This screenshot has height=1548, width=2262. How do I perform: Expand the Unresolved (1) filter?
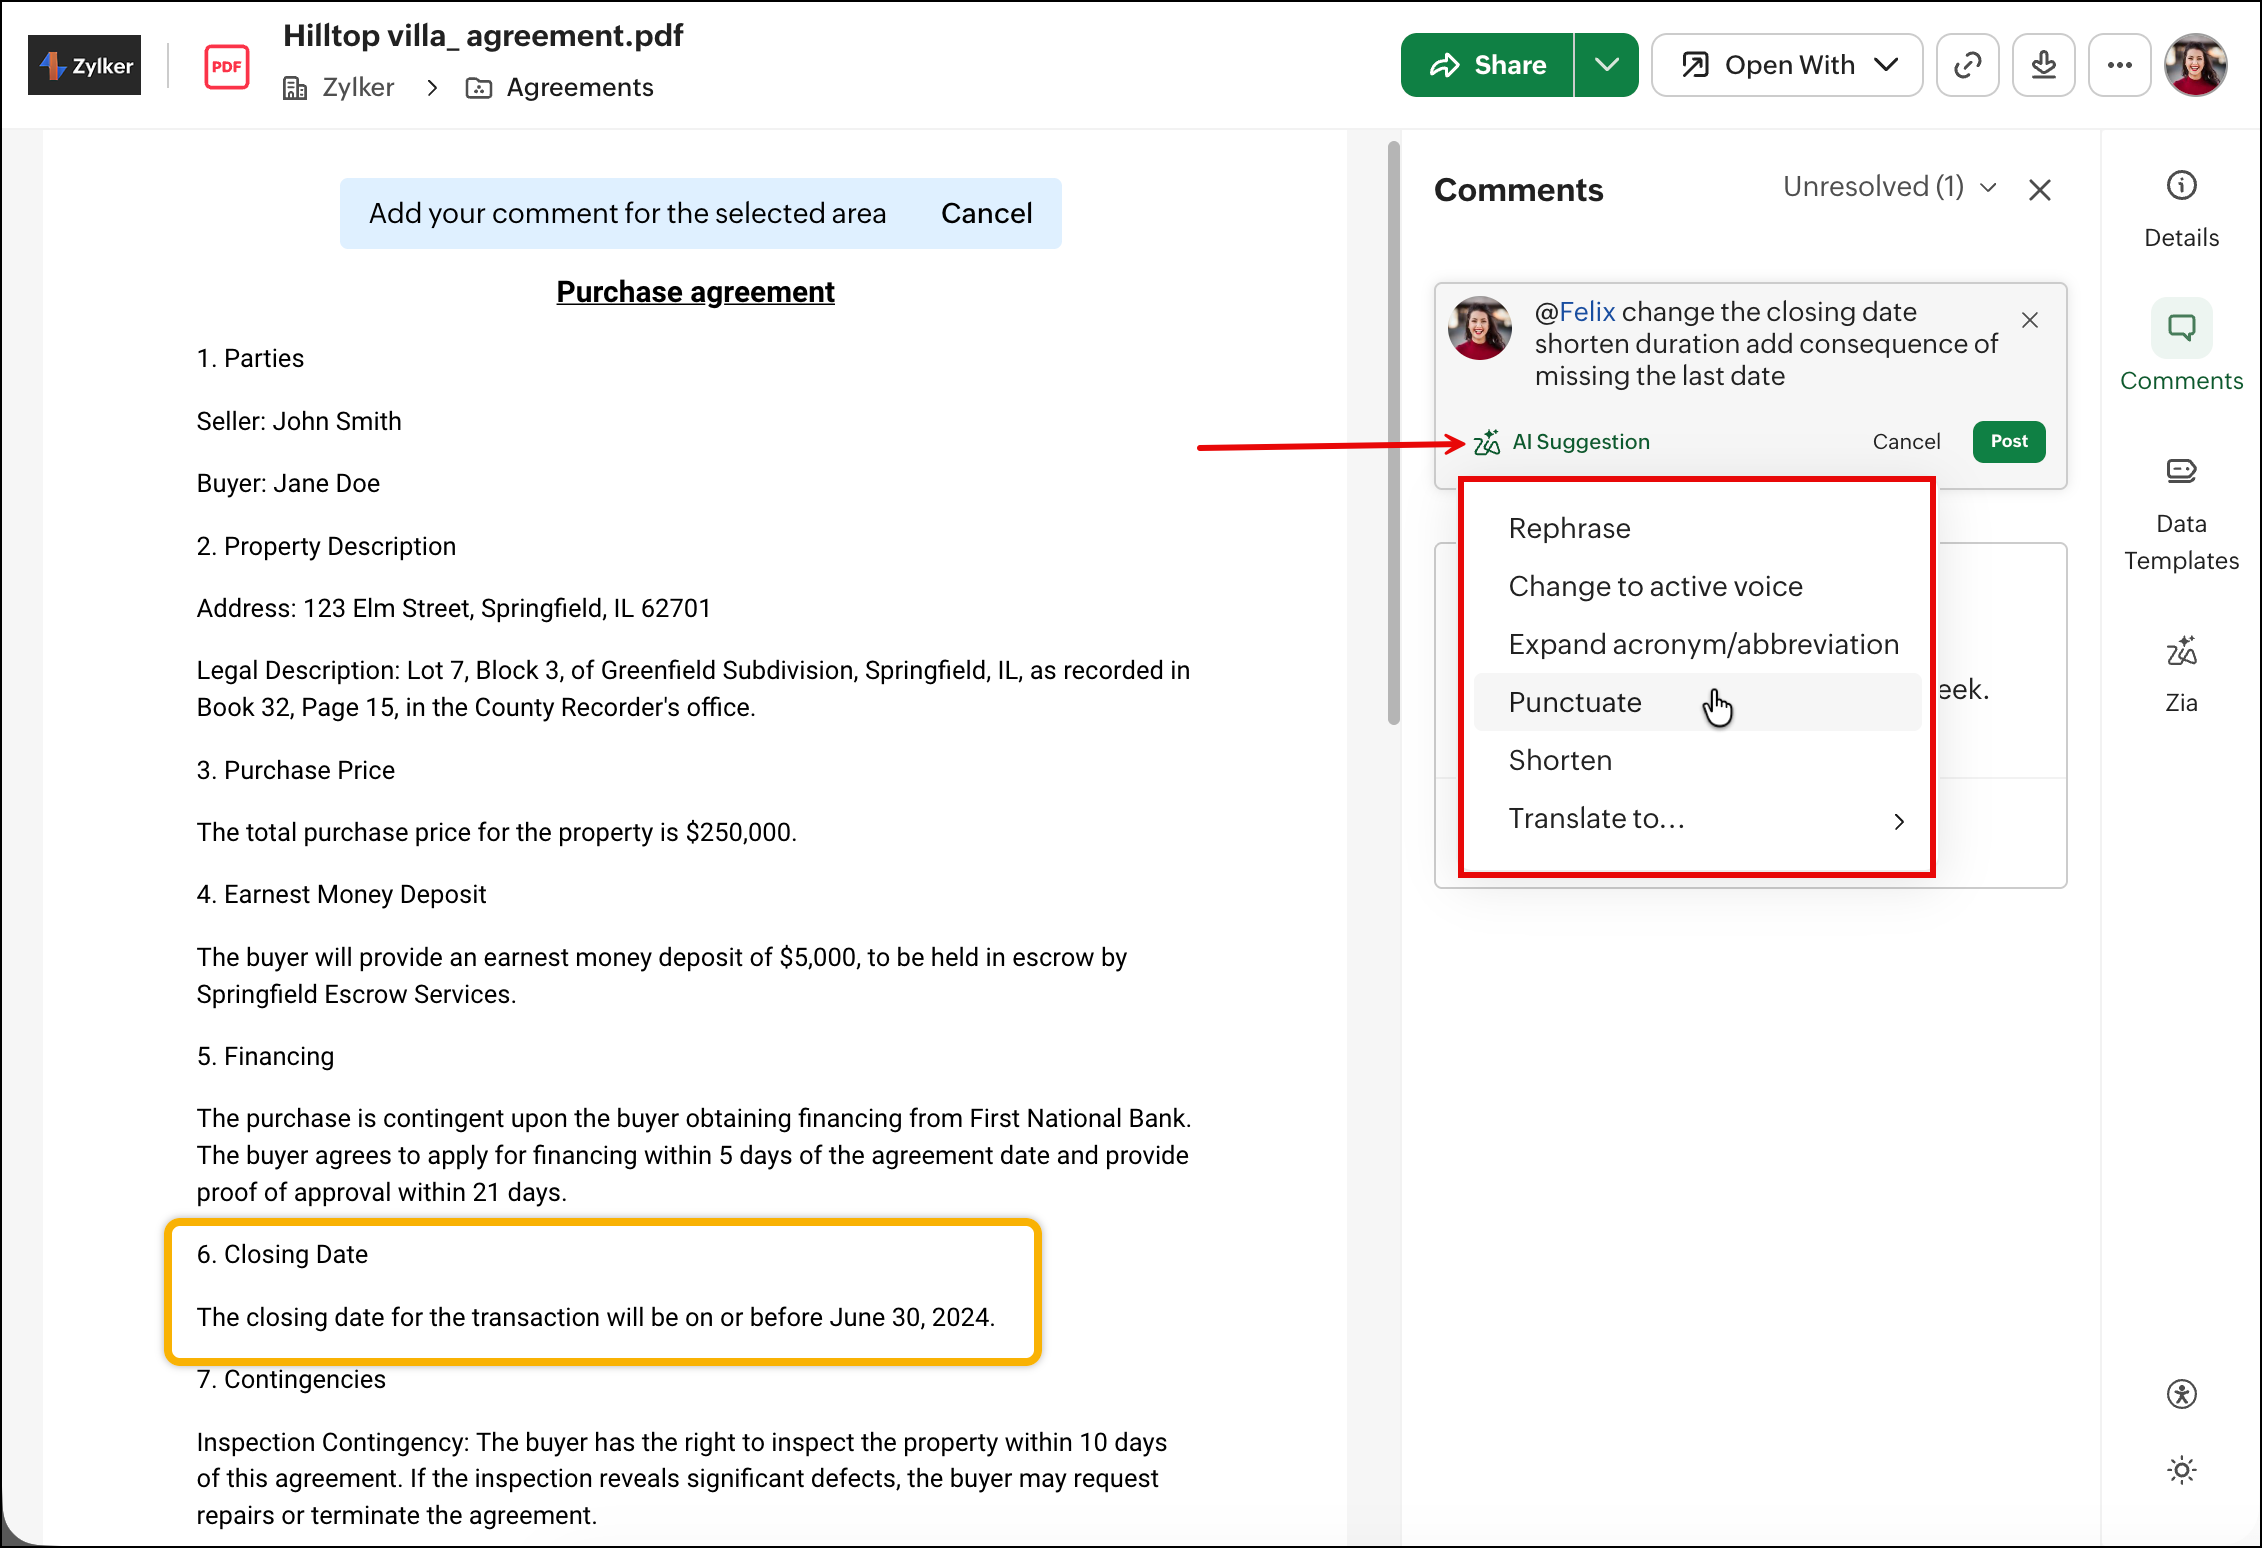point(1889,187)
